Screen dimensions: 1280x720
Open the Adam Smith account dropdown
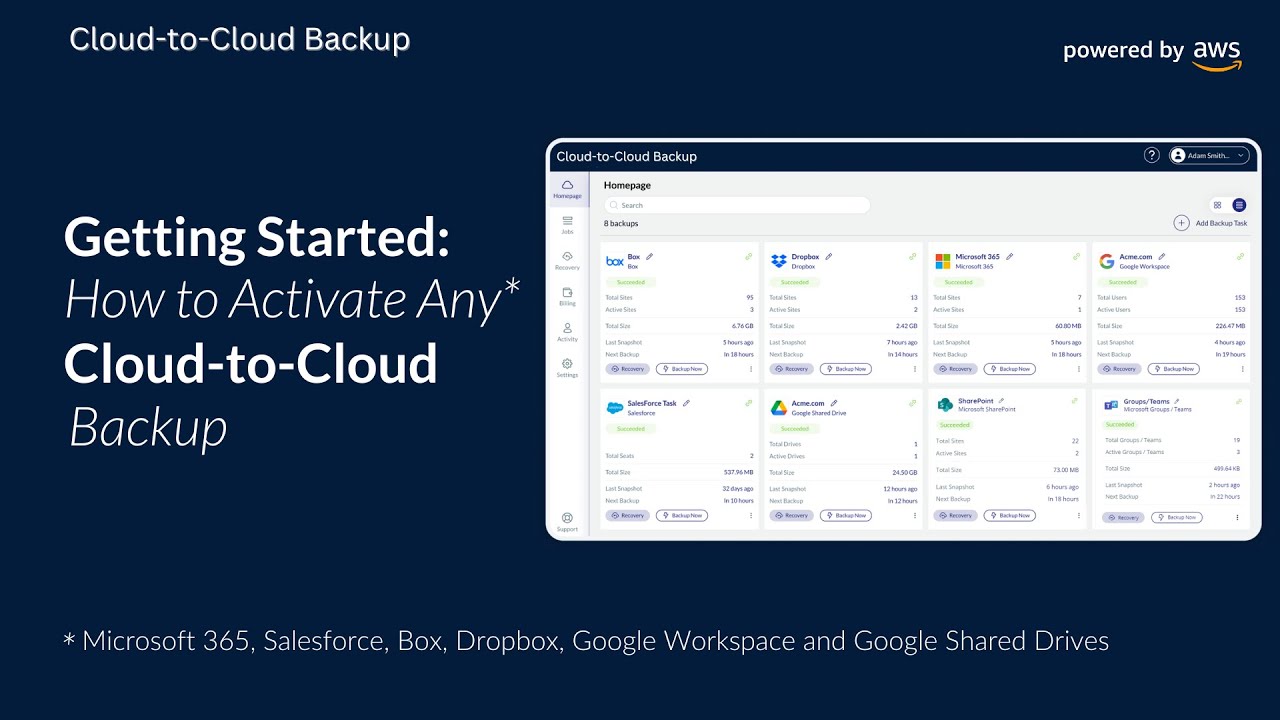1209,155
